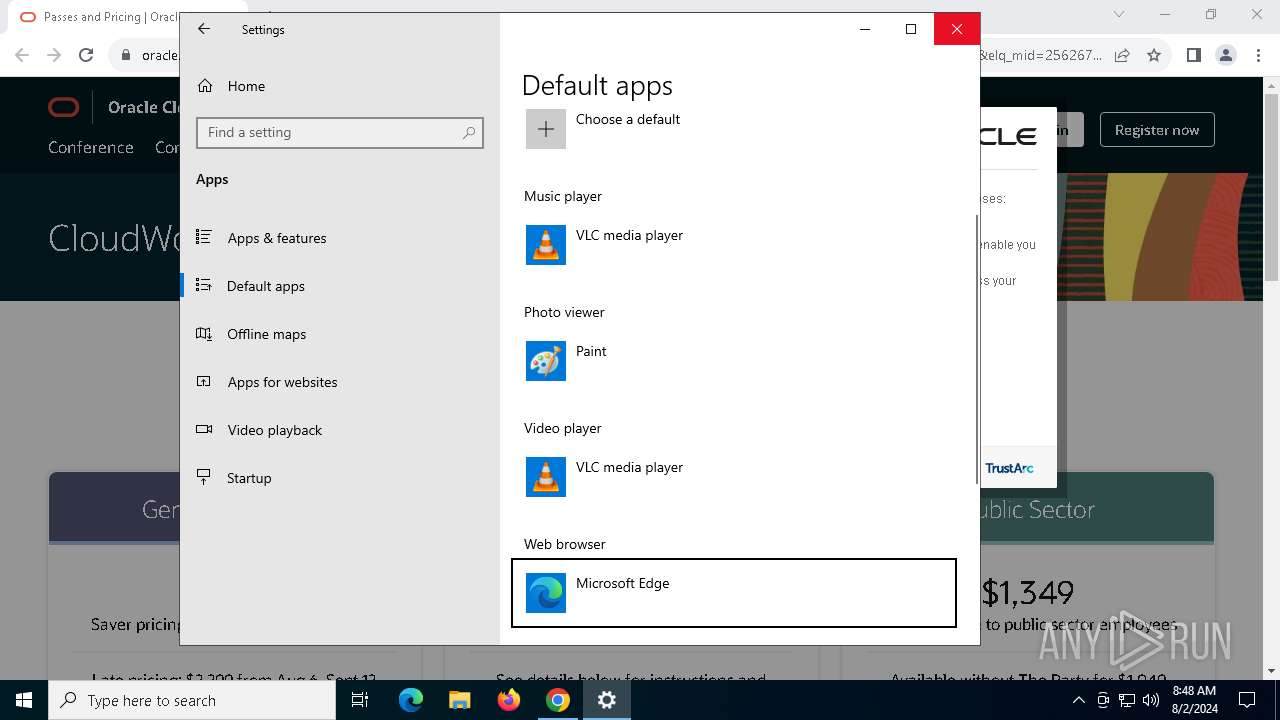Open Startup apps settings
This screenshot has height=720, width=1280.
[339, 478]
